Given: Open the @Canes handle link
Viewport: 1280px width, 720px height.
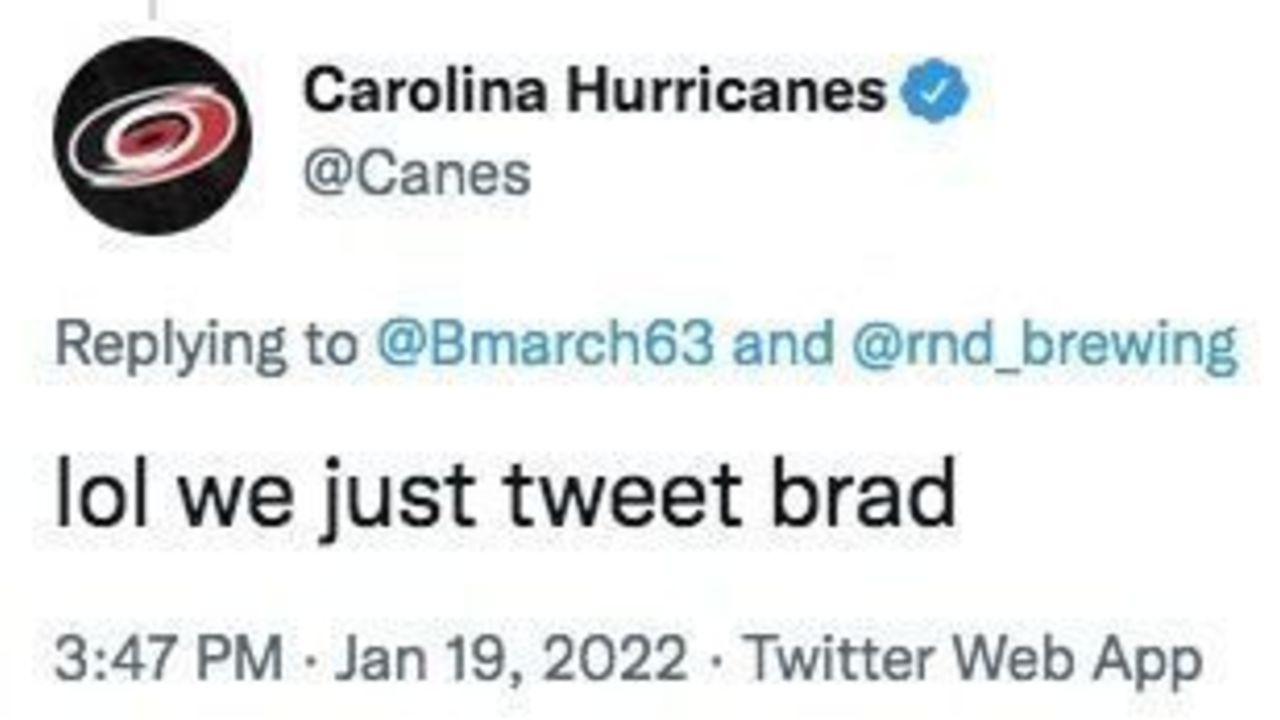Looking at the screenshot, I should tap(417, 176).
